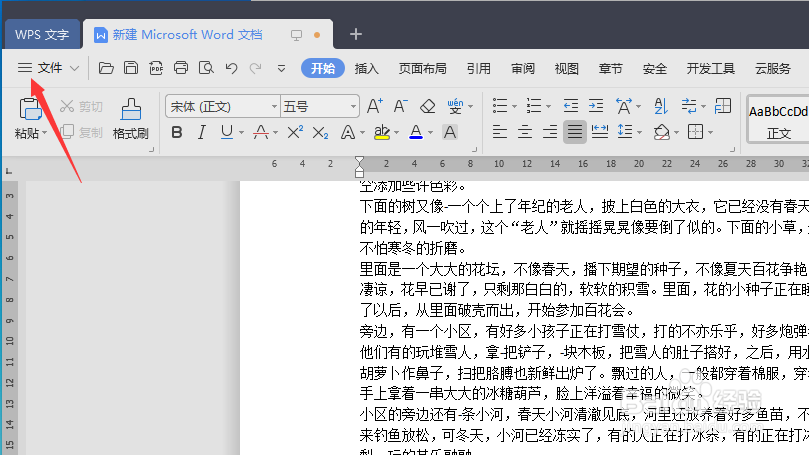Apply yellow text highlight color
Viewport: 809px width, 455px height.
click(382, 133)
